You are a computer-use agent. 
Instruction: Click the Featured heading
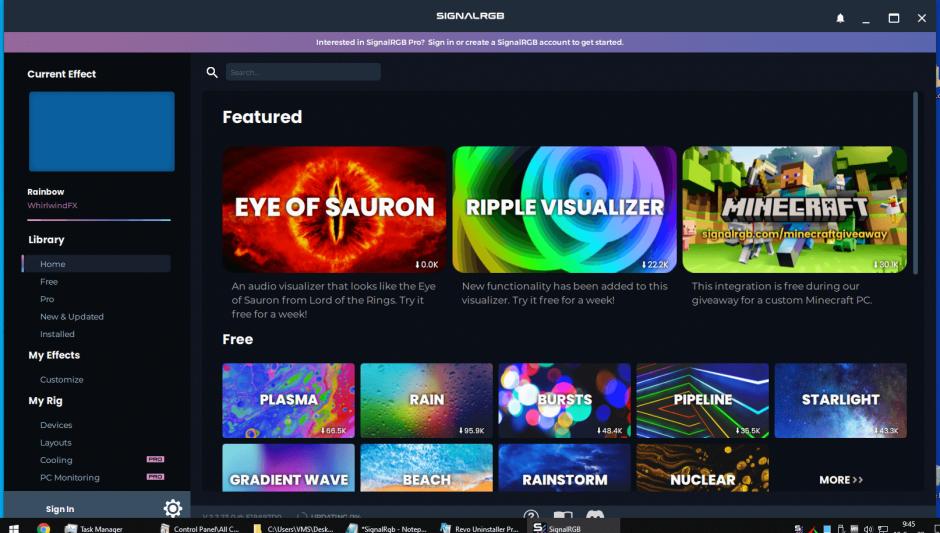[x=262, y=117]
